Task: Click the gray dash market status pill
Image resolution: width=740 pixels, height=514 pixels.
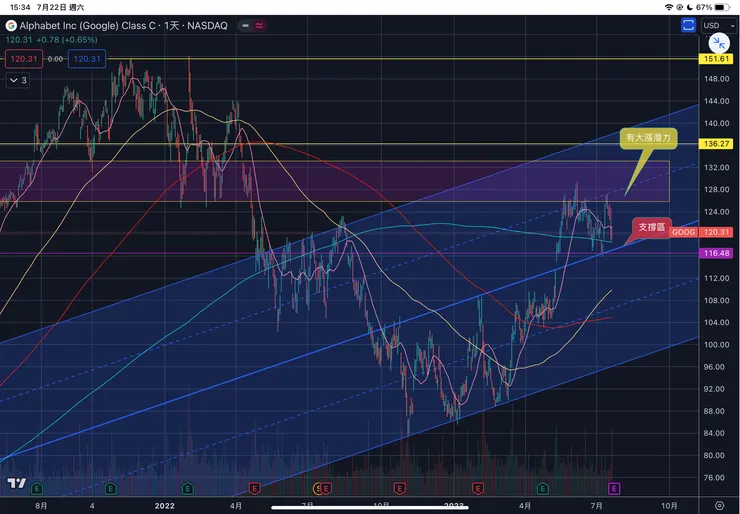Action: (x=245, y=25)
